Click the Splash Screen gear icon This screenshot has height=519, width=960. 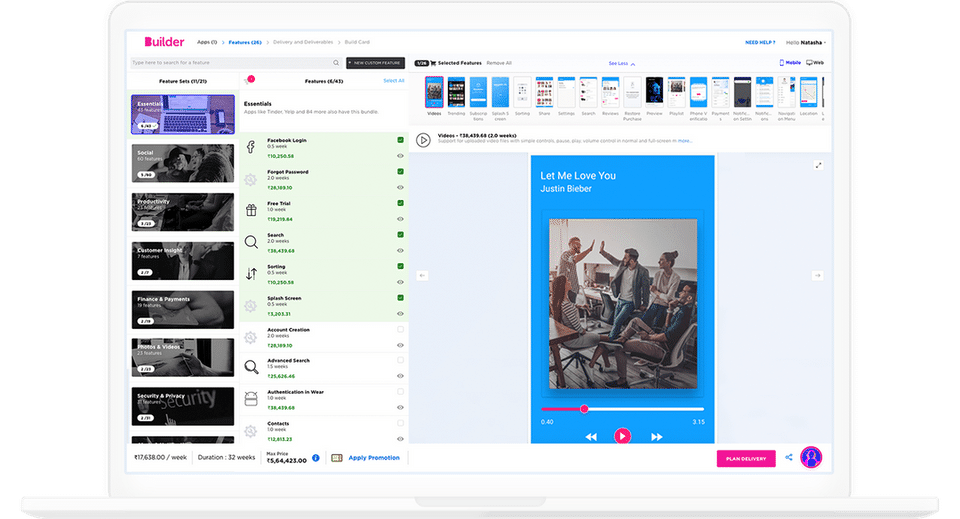pos(250,305)
